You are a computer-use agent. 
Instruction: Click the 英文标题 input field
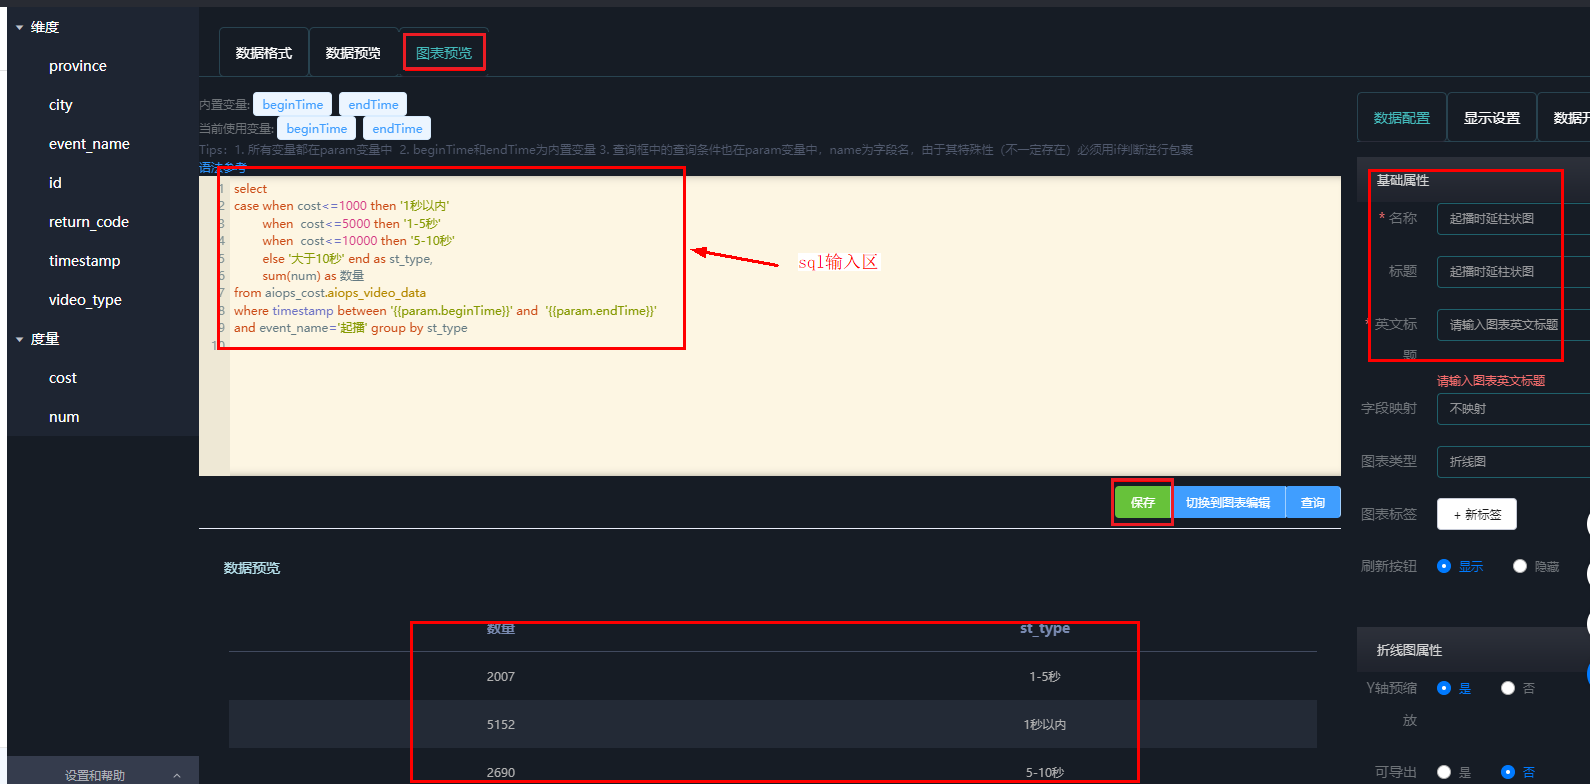[1512, 324]
